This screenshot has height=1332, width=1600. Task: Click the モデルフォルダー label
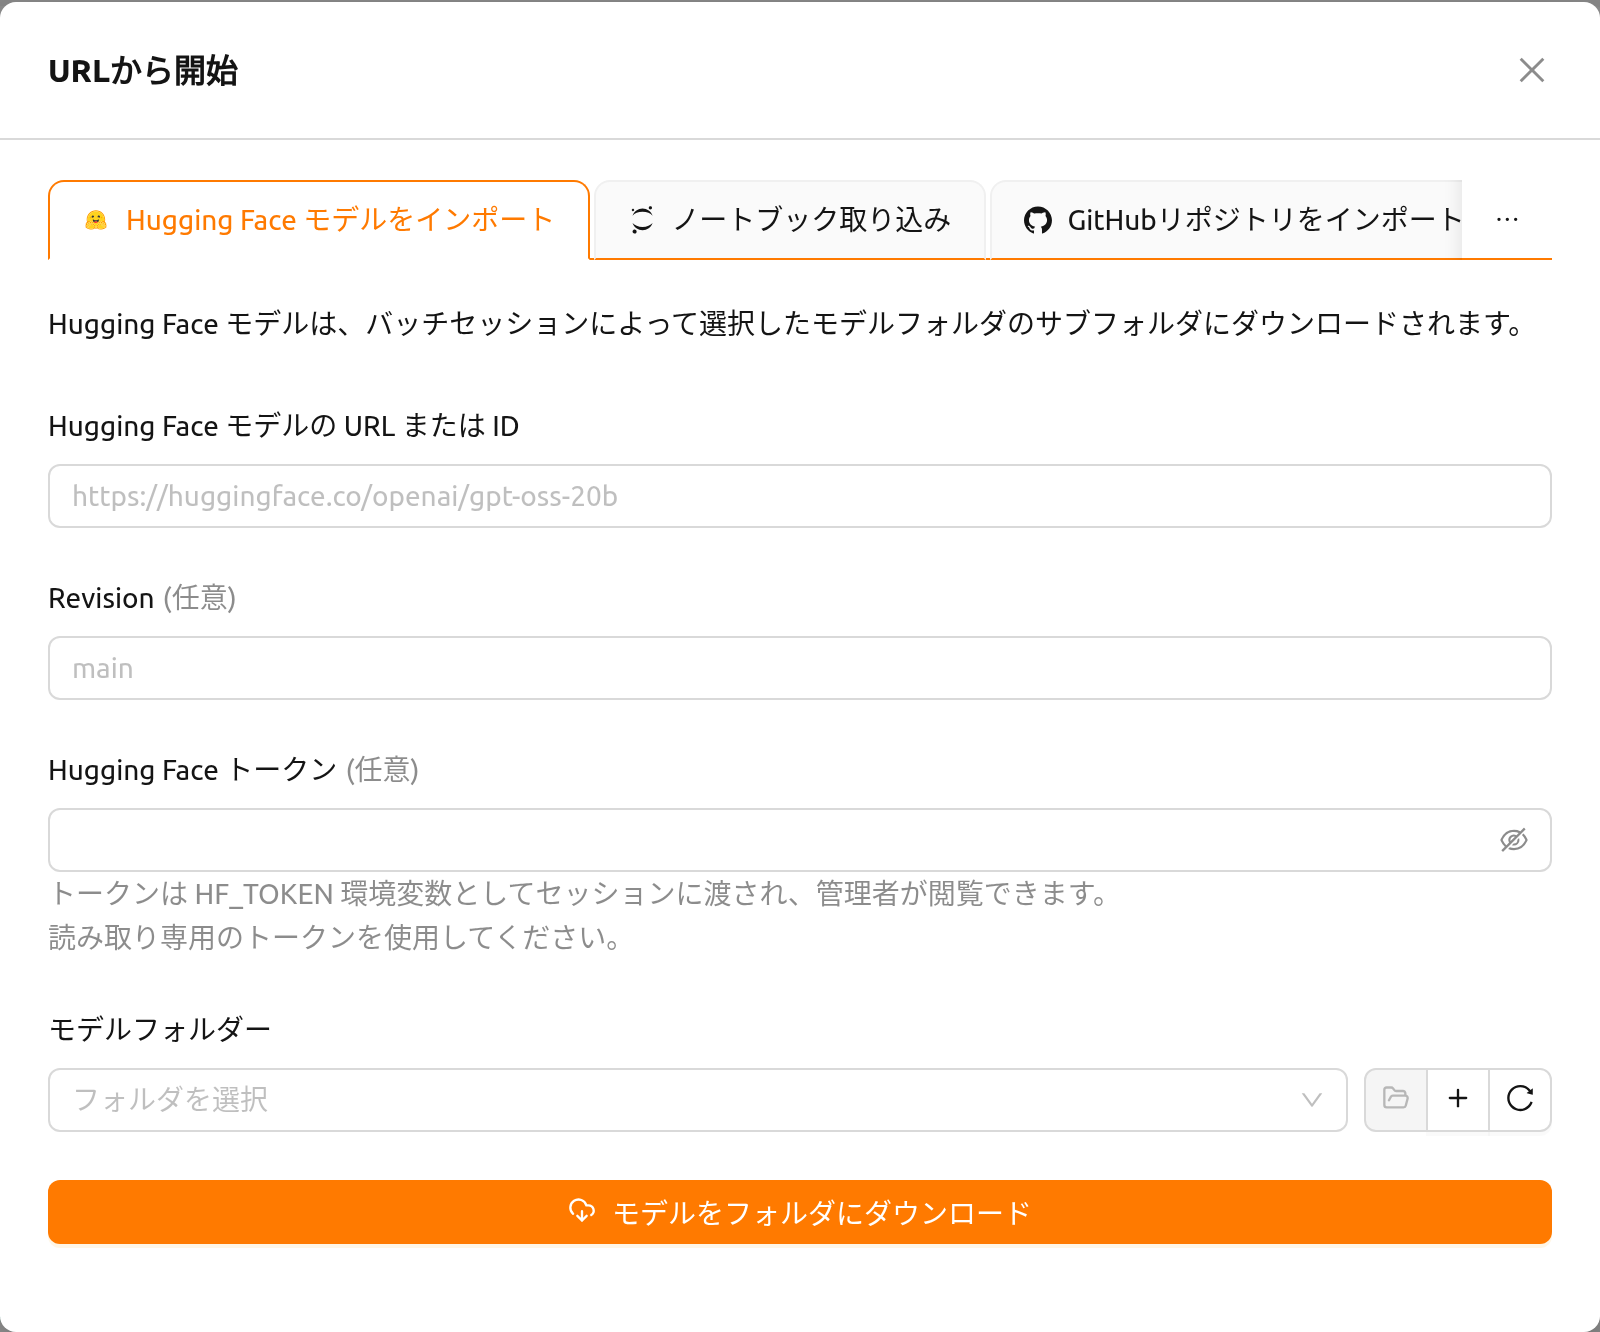click(160, 1029)
